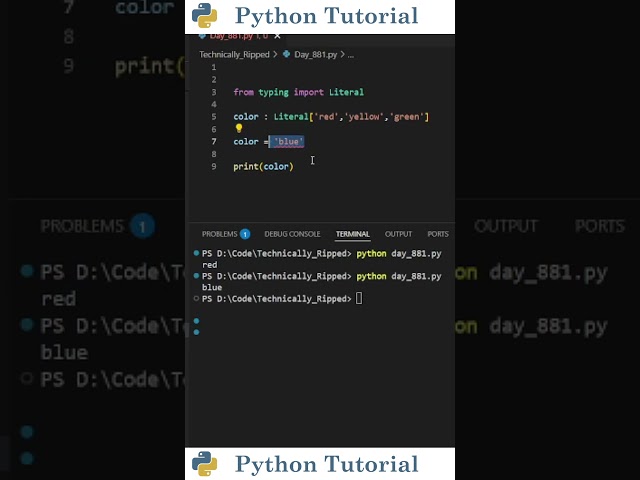This screenshot has height=480, width=640.
Task: Click the terminal cursor at the last prompt
Action: click(359, 298)
